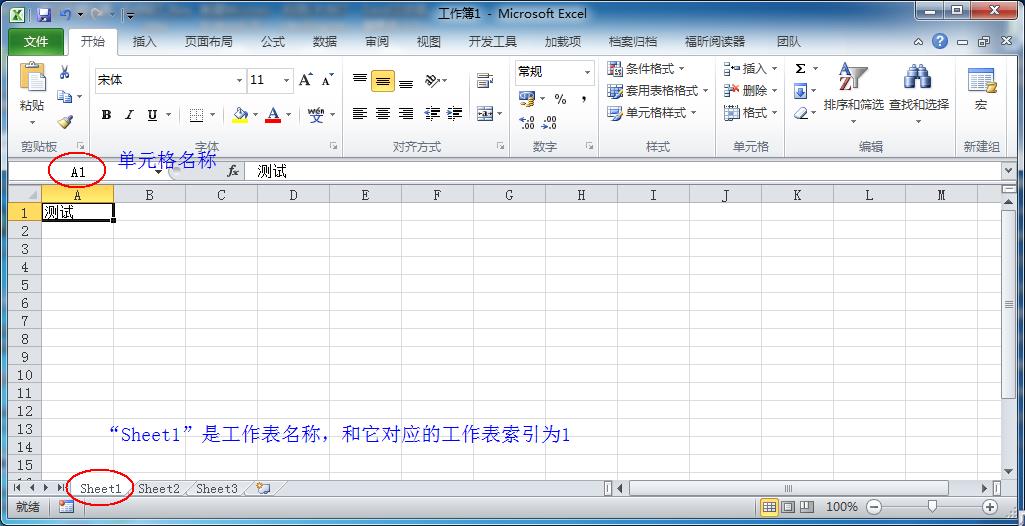Open the font name dropdown (宋体)
The image size is (1025, 526).
(x=239, y=80)
